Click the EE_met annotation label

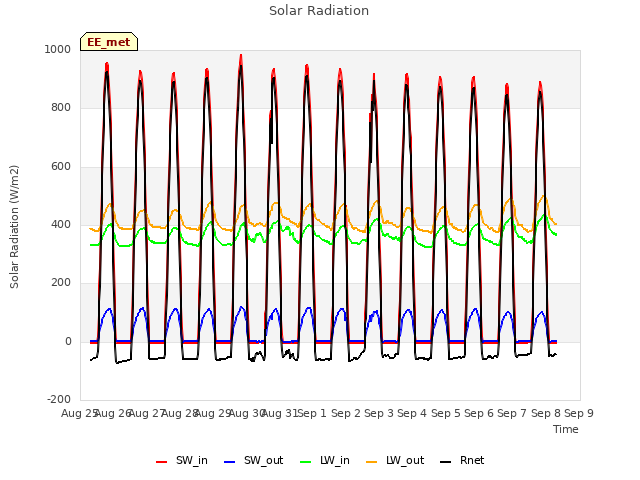(109, 42)
